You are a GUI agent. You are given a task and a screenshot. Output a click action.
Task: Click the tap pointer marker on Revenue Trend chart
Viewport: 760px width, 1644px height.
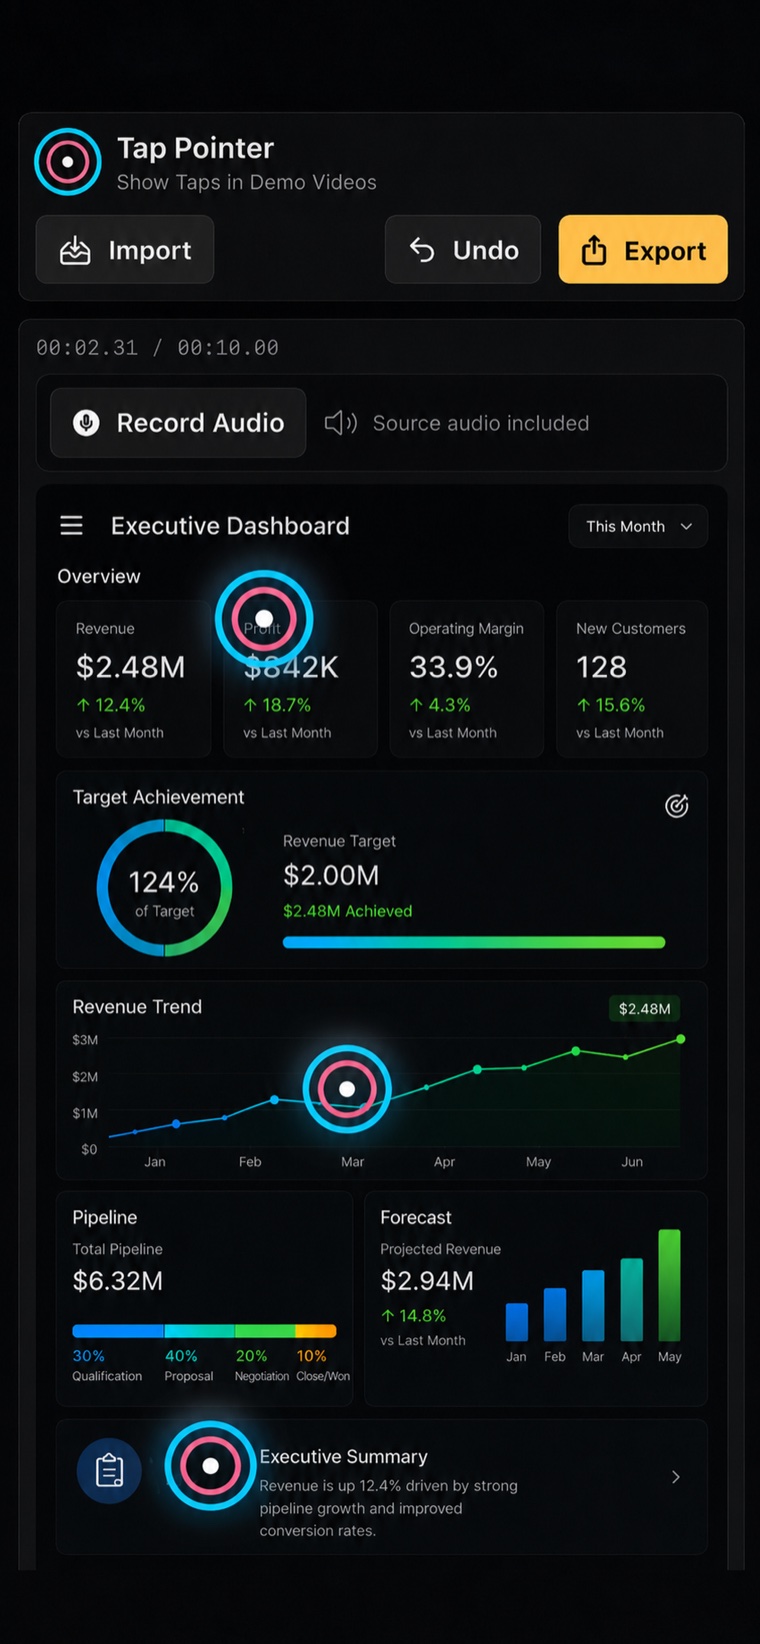(347, 1089)
